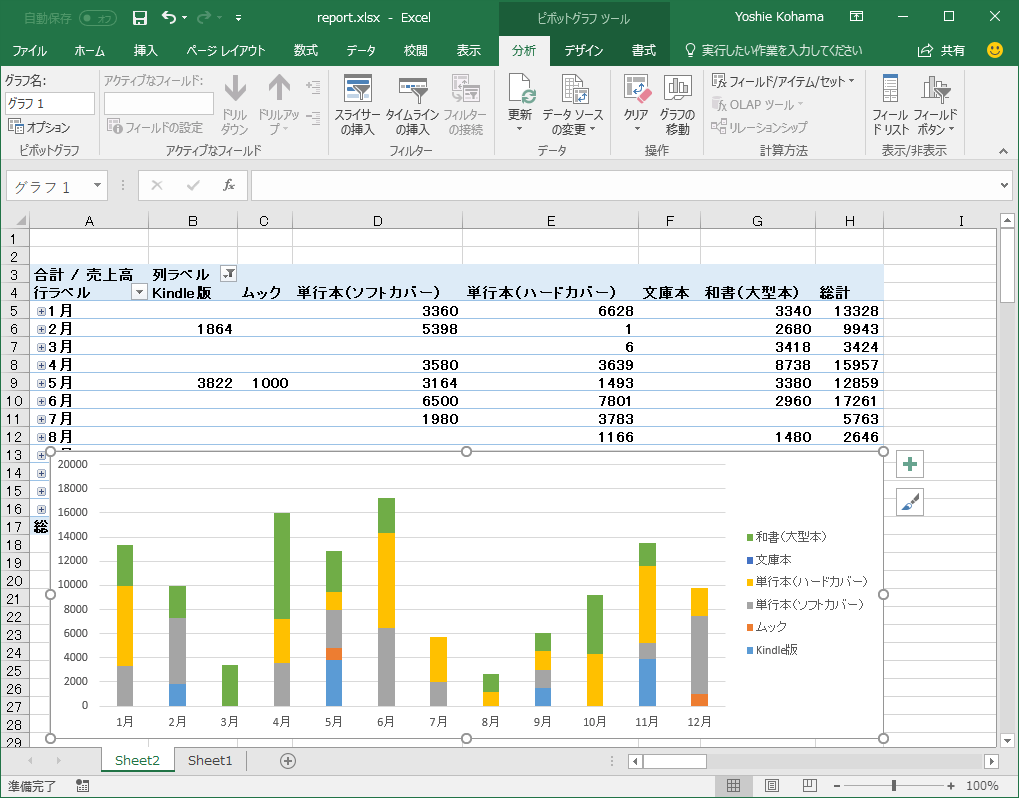The width and height of the screenshot is (1019, 798).
Task: Click the save icon in title bar
Action: [140, 18]
